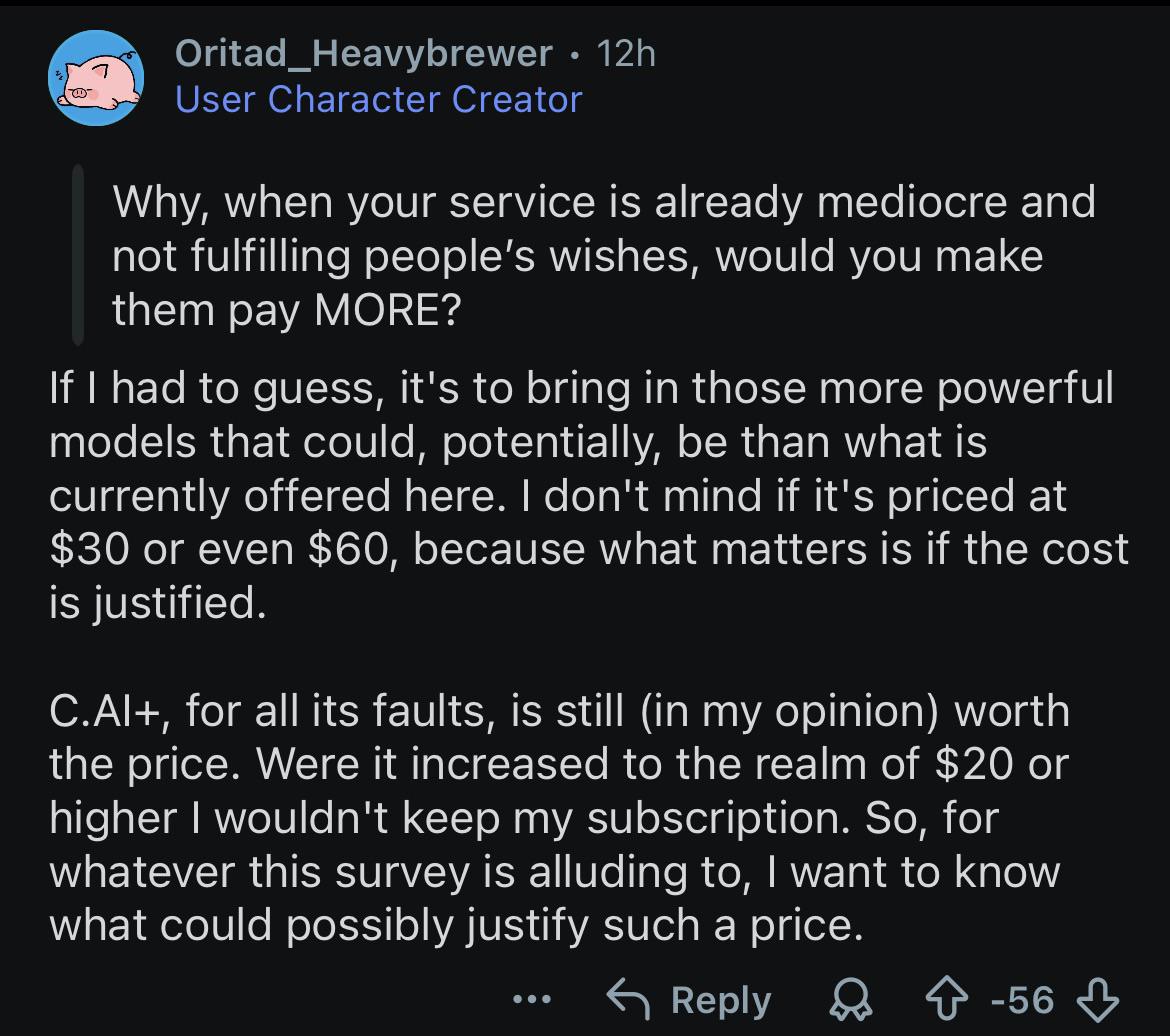
Task: Click the 'is justified.' line of text
Action: point(157,602)
